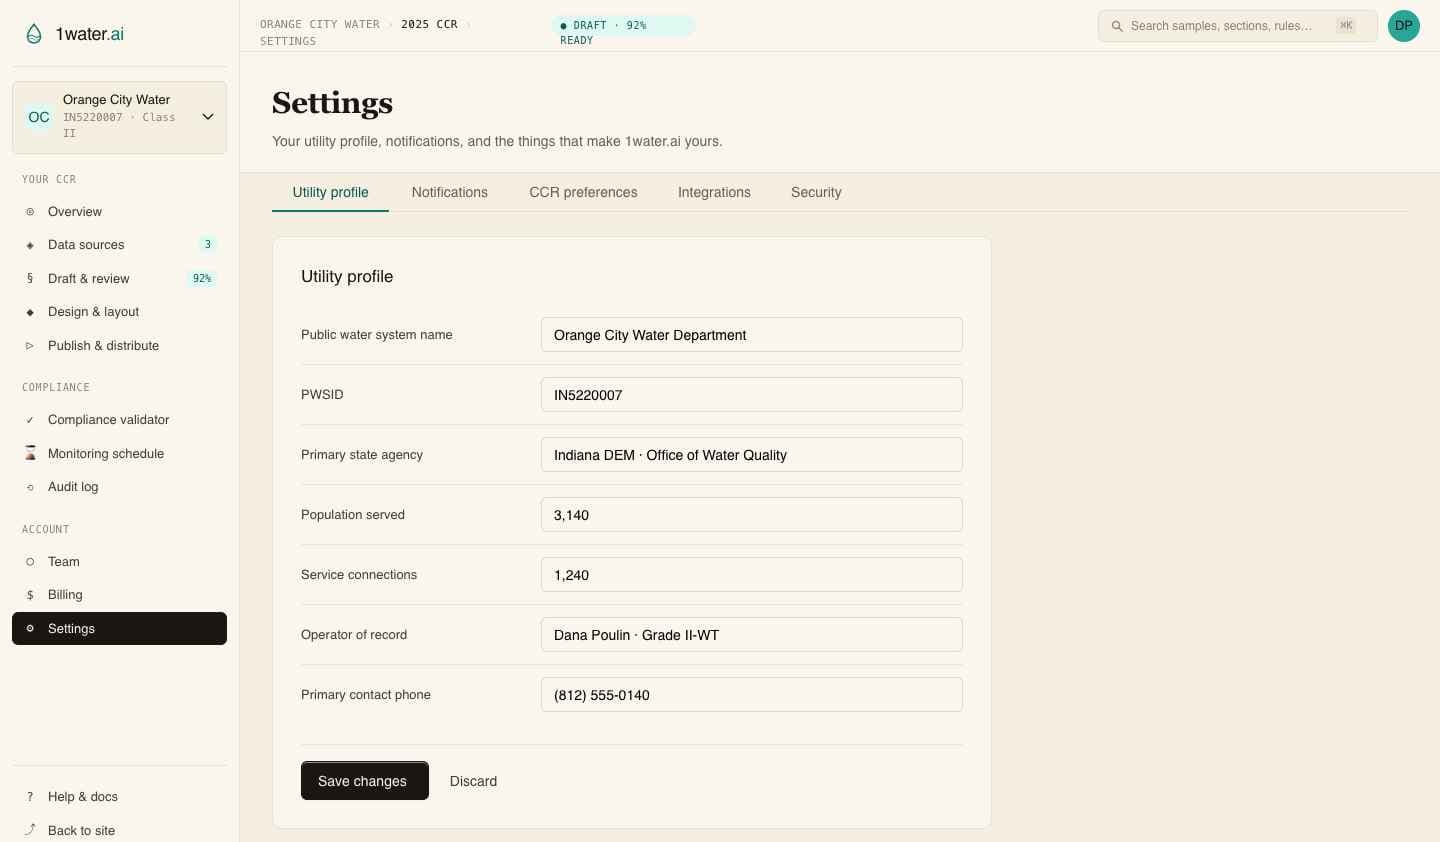Click the Overview sidebar icon
1440x842 pixels.
tap(30, 212)
